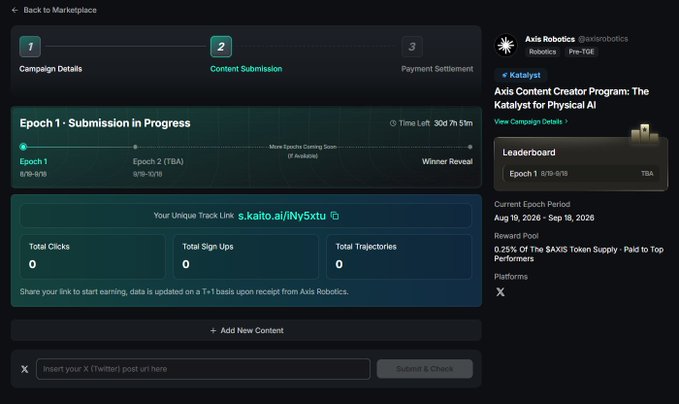Click the Axis Content Creator Program title
Screen dimensions: 679x404
tap(571, 98)
